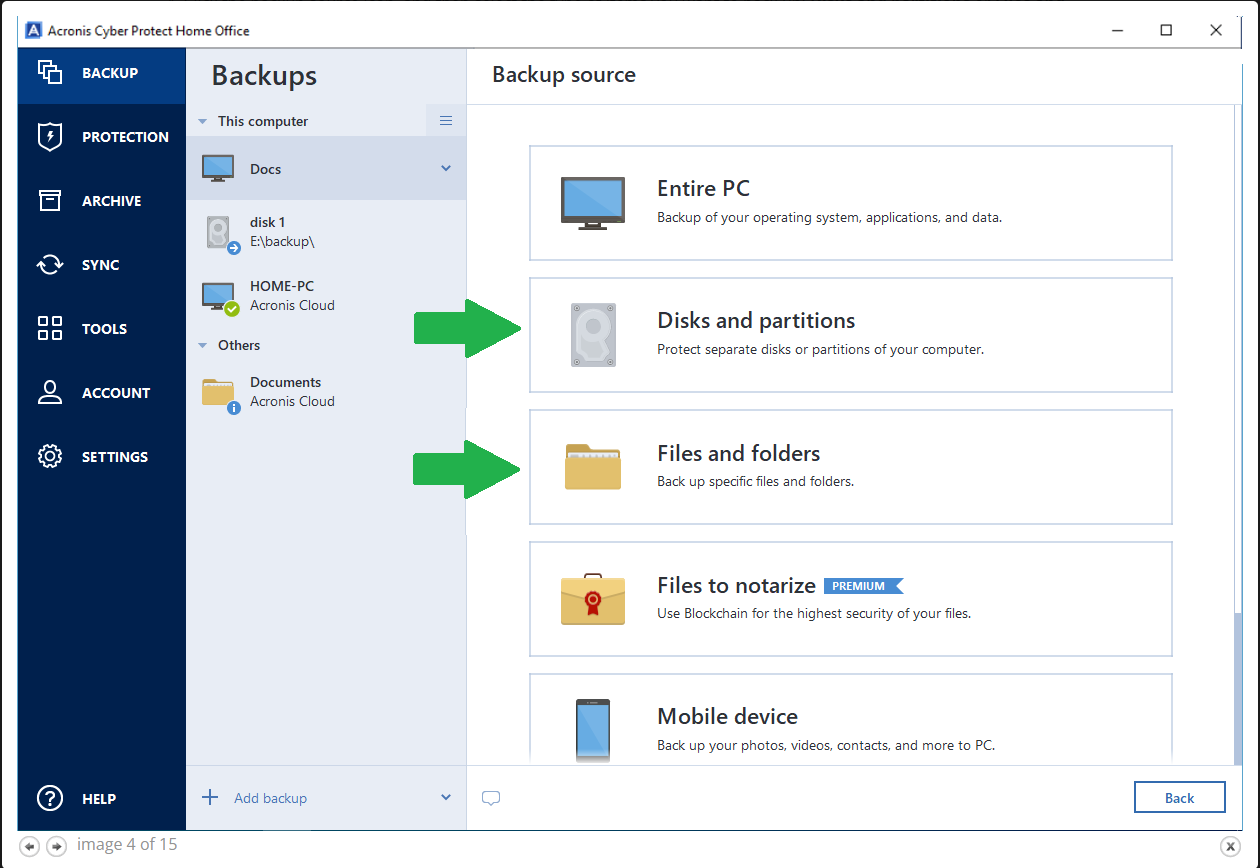Collapse the This computer group
This screenshot has height=868, width=1260.
(x=203, y=121)
